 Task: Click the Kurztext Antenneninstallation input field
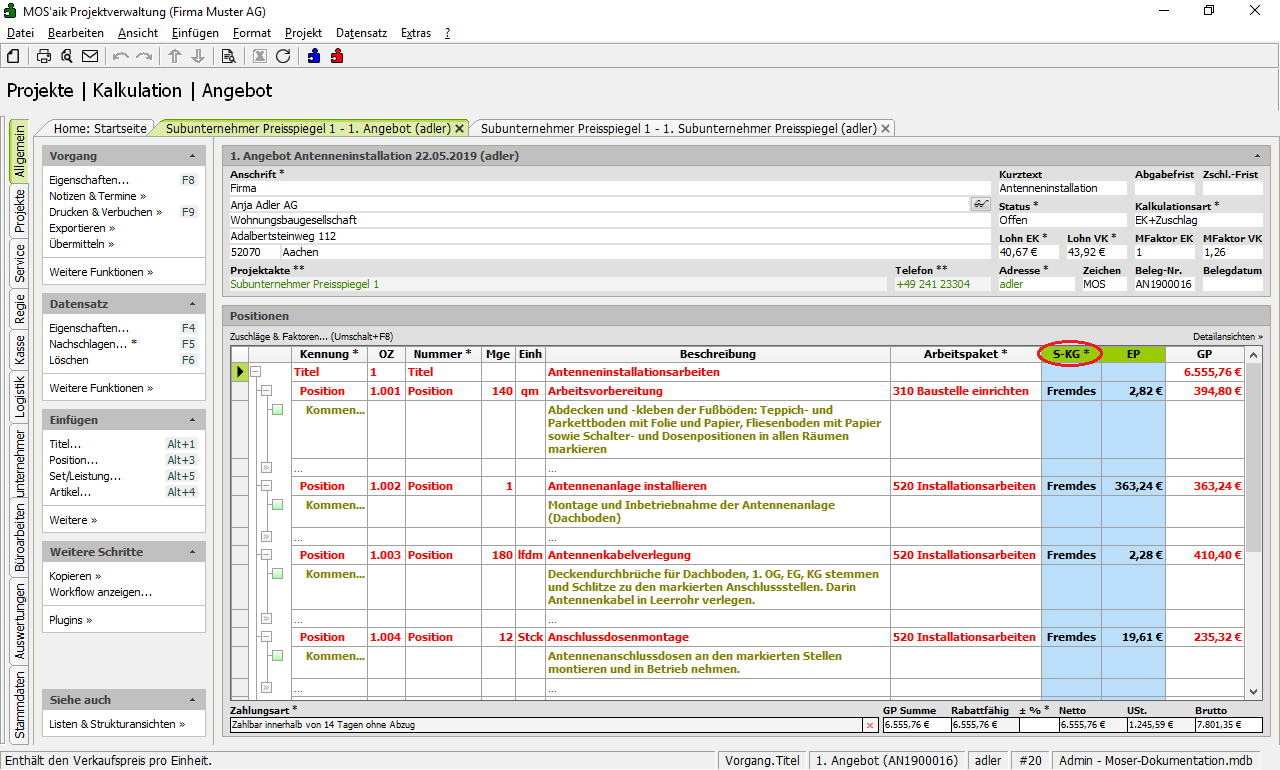1062,188
